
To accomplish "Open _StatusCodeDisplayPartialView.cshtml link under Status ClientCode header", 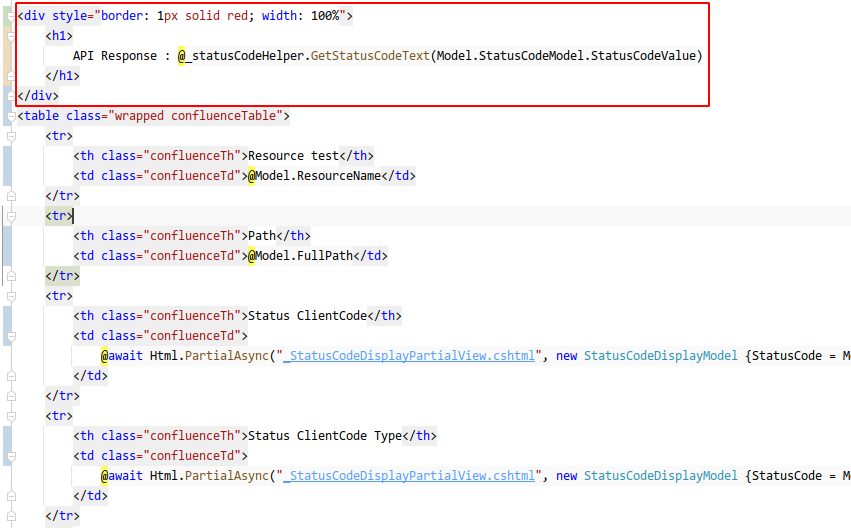I will tap(409, 356).
